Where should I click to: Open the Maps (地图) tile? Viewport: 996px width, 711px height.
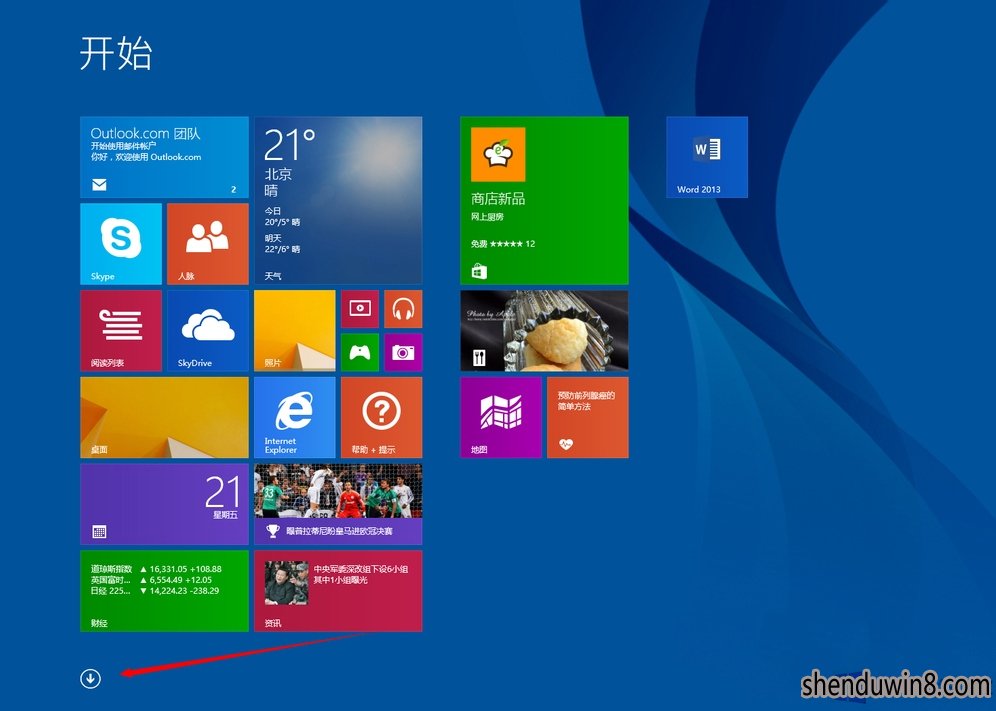[501, 417]
